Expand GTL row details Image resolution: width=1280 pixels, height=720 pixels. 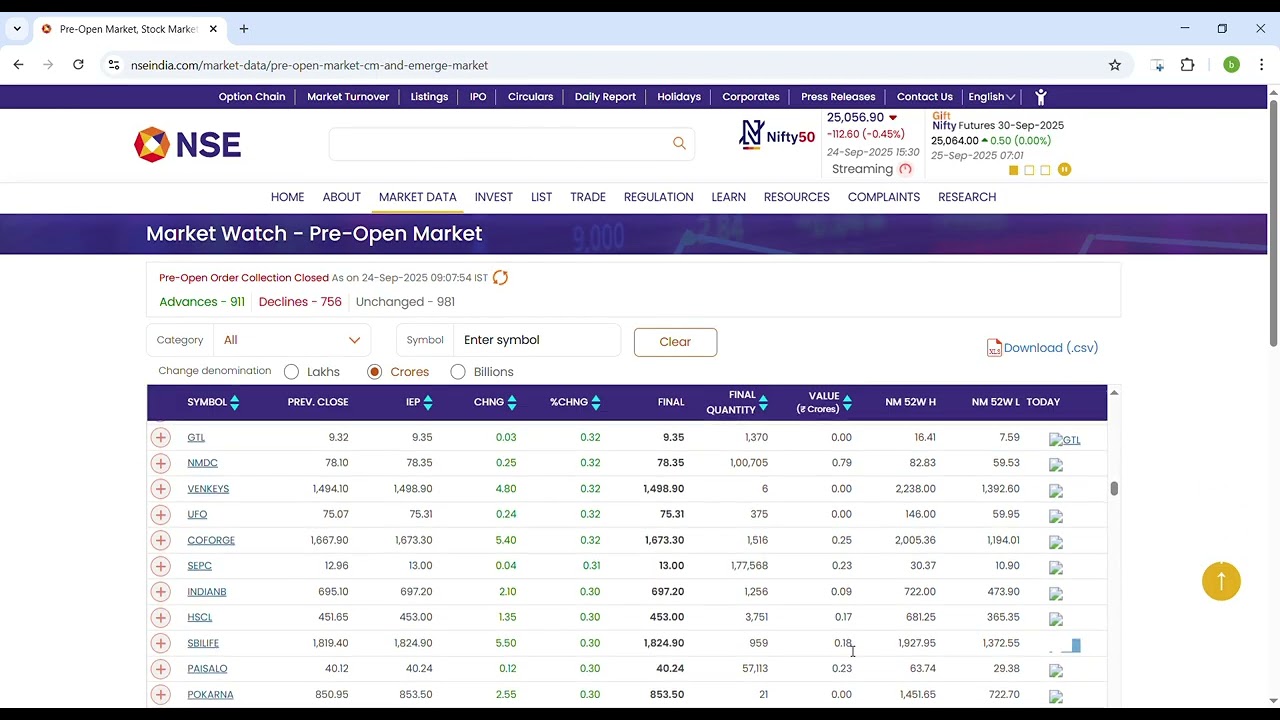[x=161, y=437]
